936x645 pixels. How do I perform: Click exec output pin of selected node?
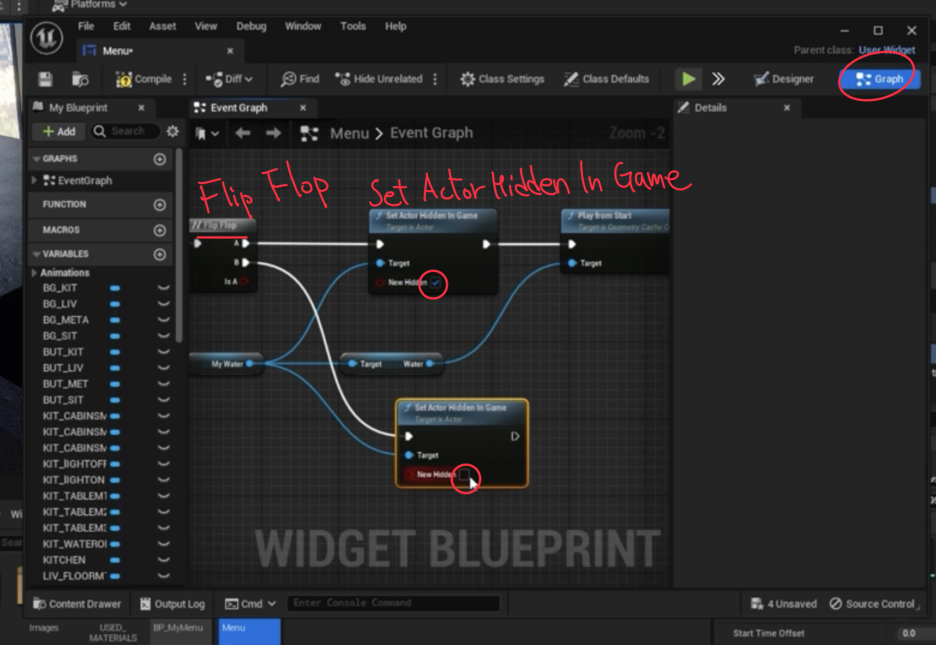(515, 437)
